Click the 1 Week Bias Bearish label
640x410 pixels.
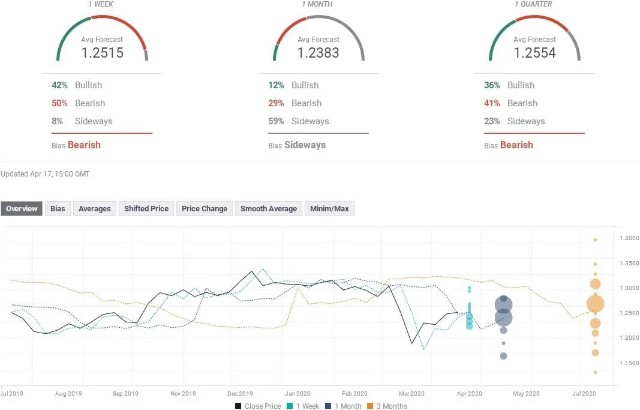(83, 145)
